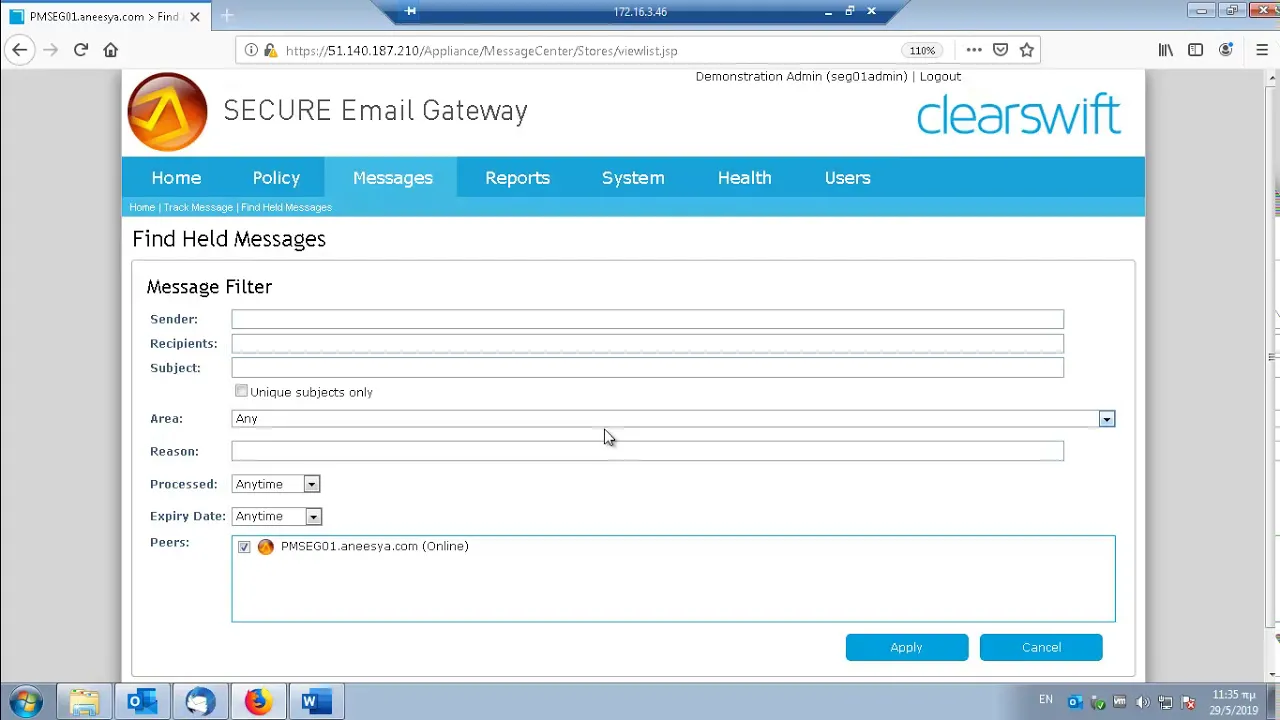Click into the Reason field
The height and width of the screenshot is (720, 1280).
click(647, 451)
